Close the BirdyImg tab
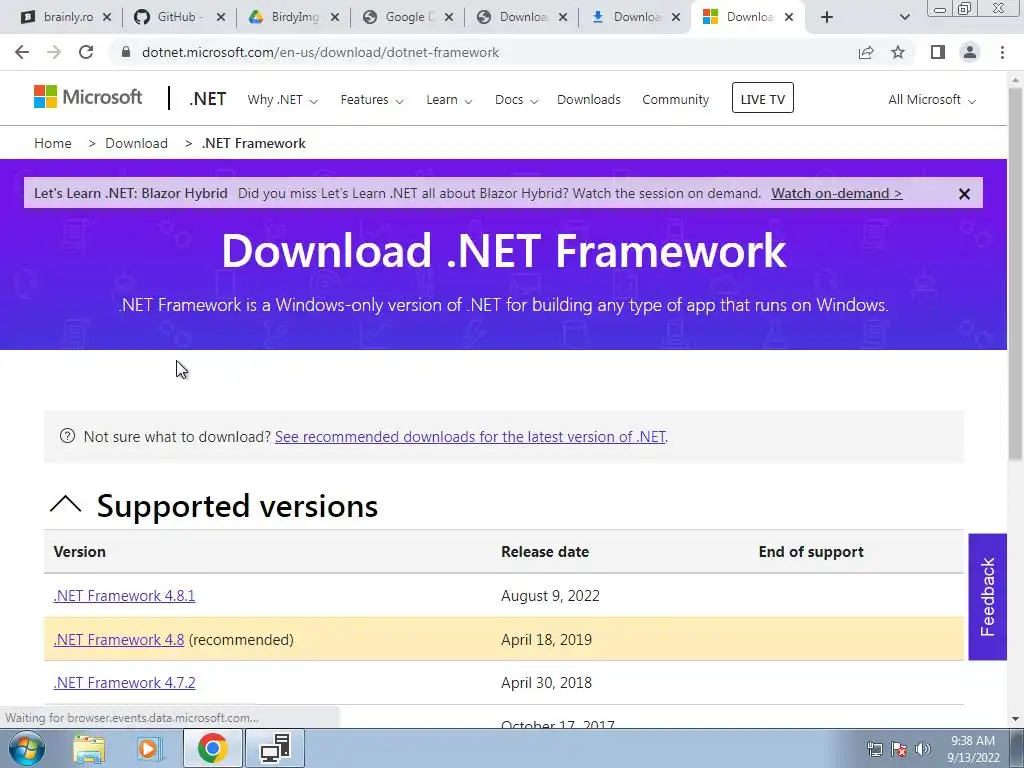This screenshot has width=1024, height=768. pyautogui.click(x=335, y=18)
